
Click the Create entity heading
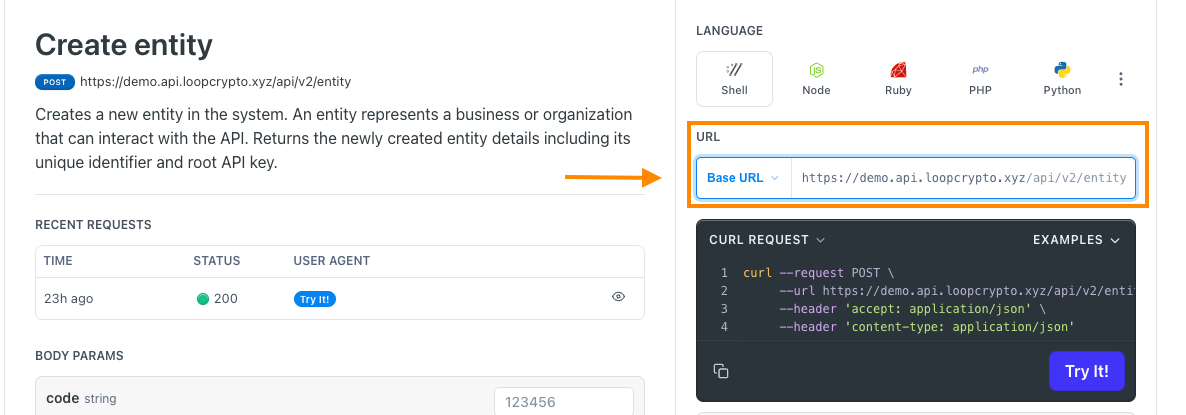(124, 45)
